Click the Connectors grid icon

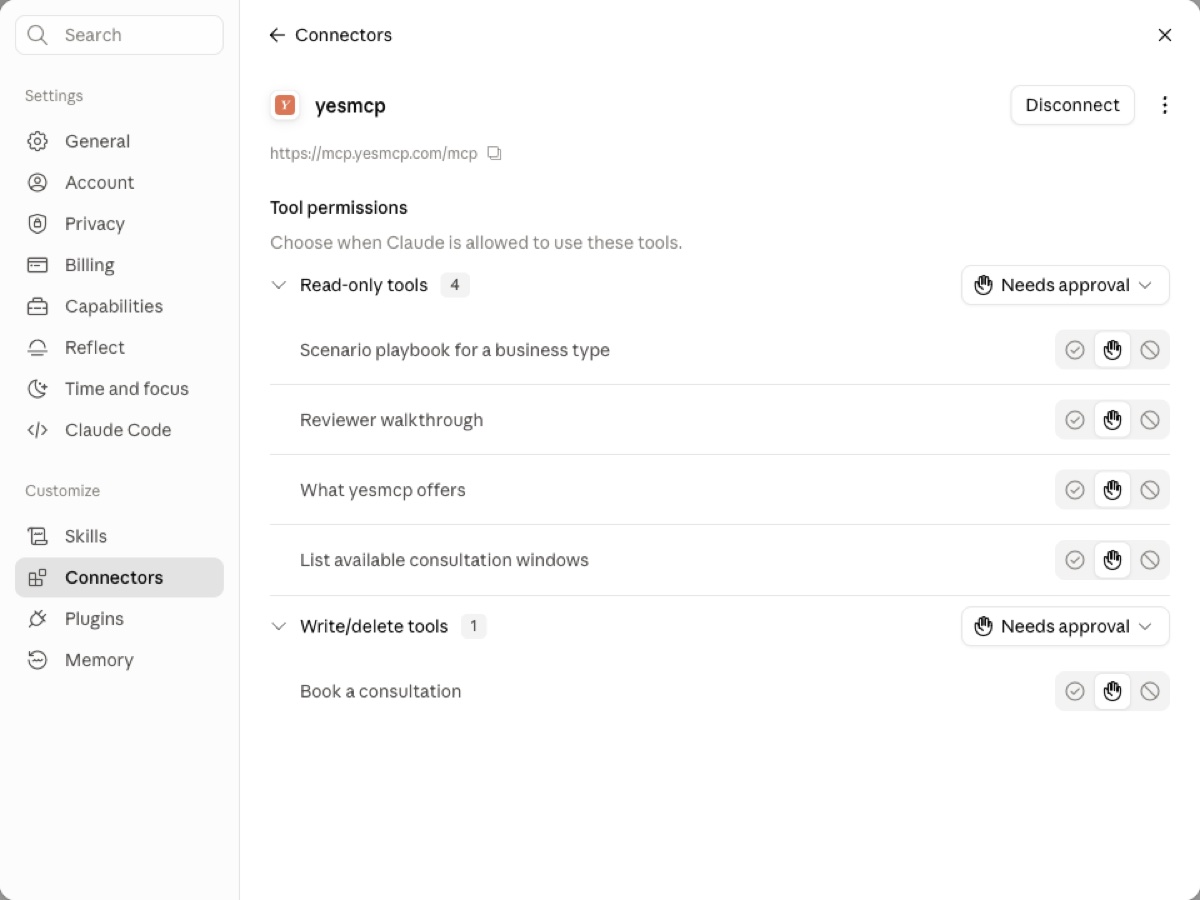(38, 578)
